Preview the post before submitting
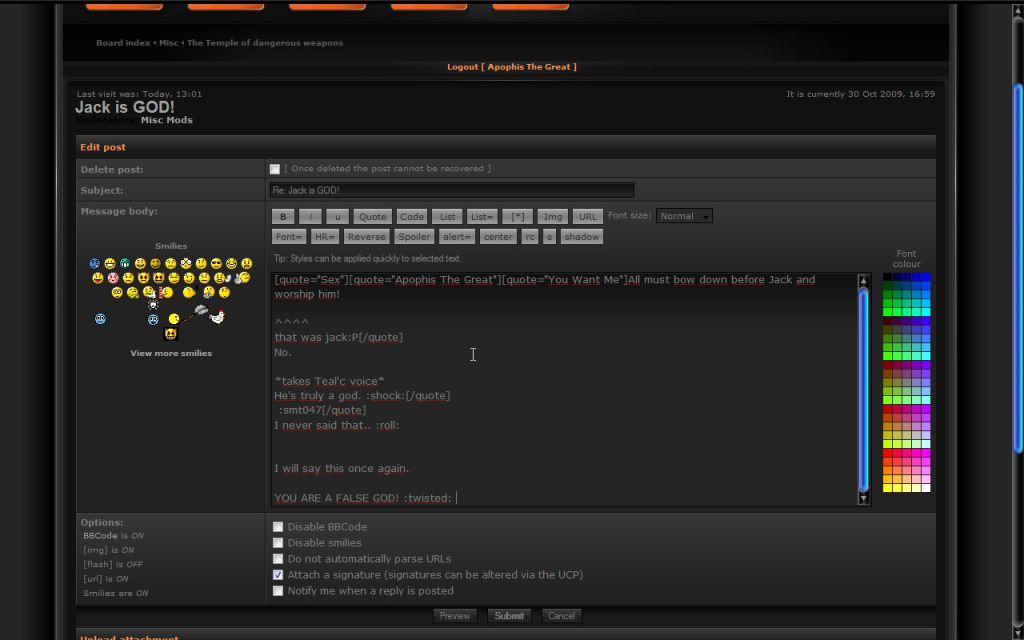 point(455,616)
